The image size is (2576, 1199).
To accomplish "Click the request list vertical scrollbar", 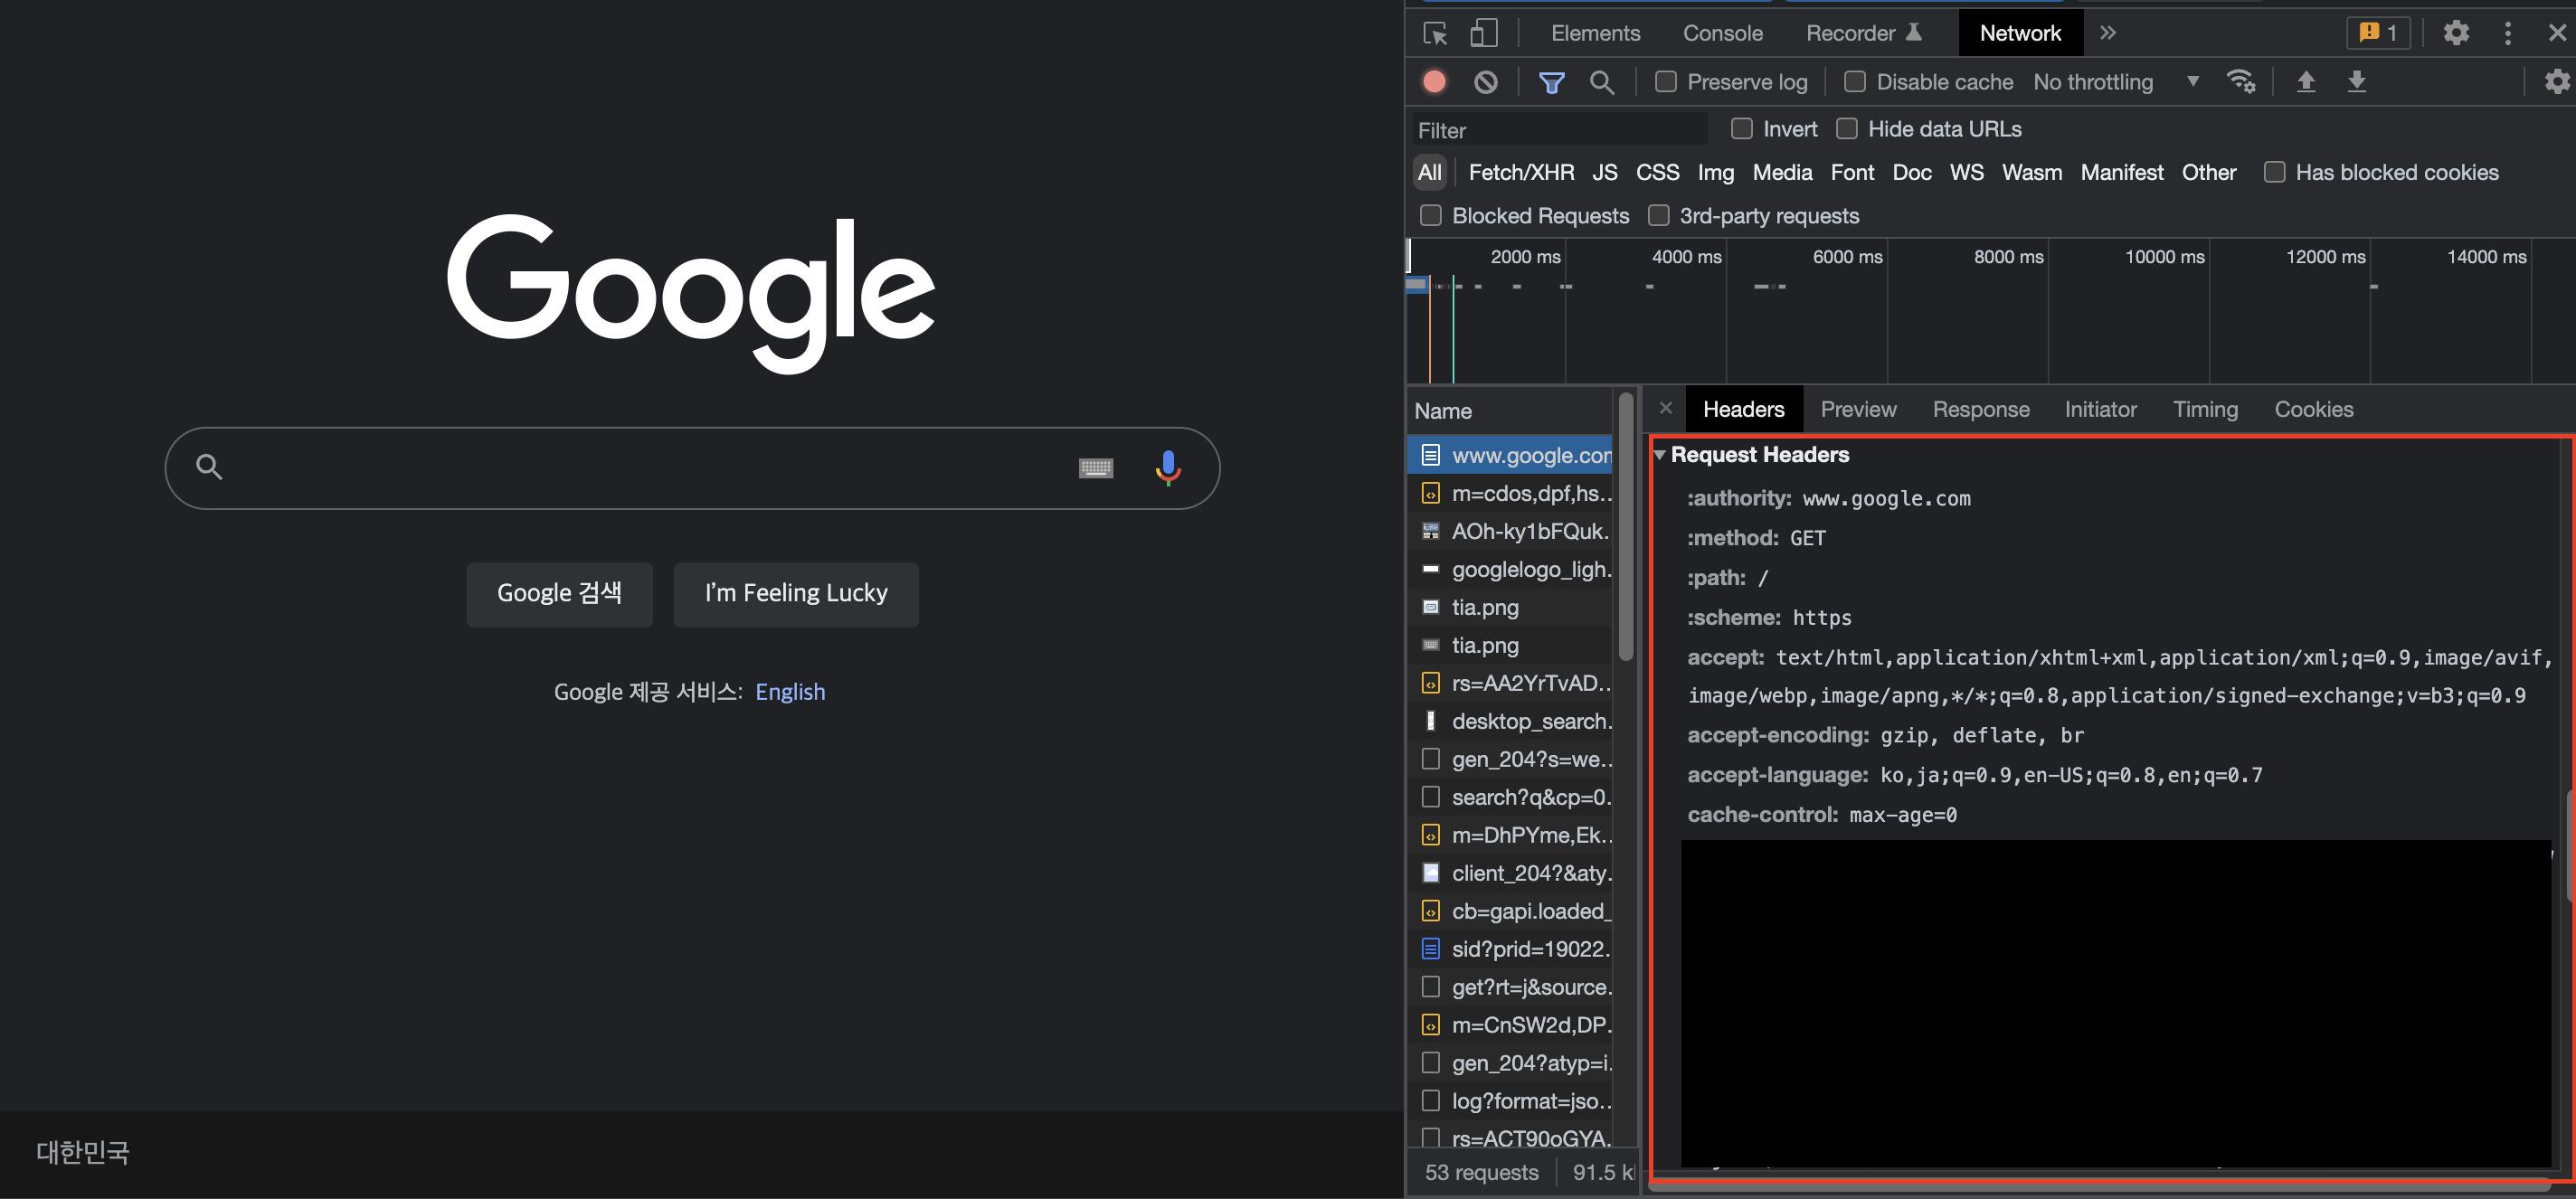I will coord(1626,527).
